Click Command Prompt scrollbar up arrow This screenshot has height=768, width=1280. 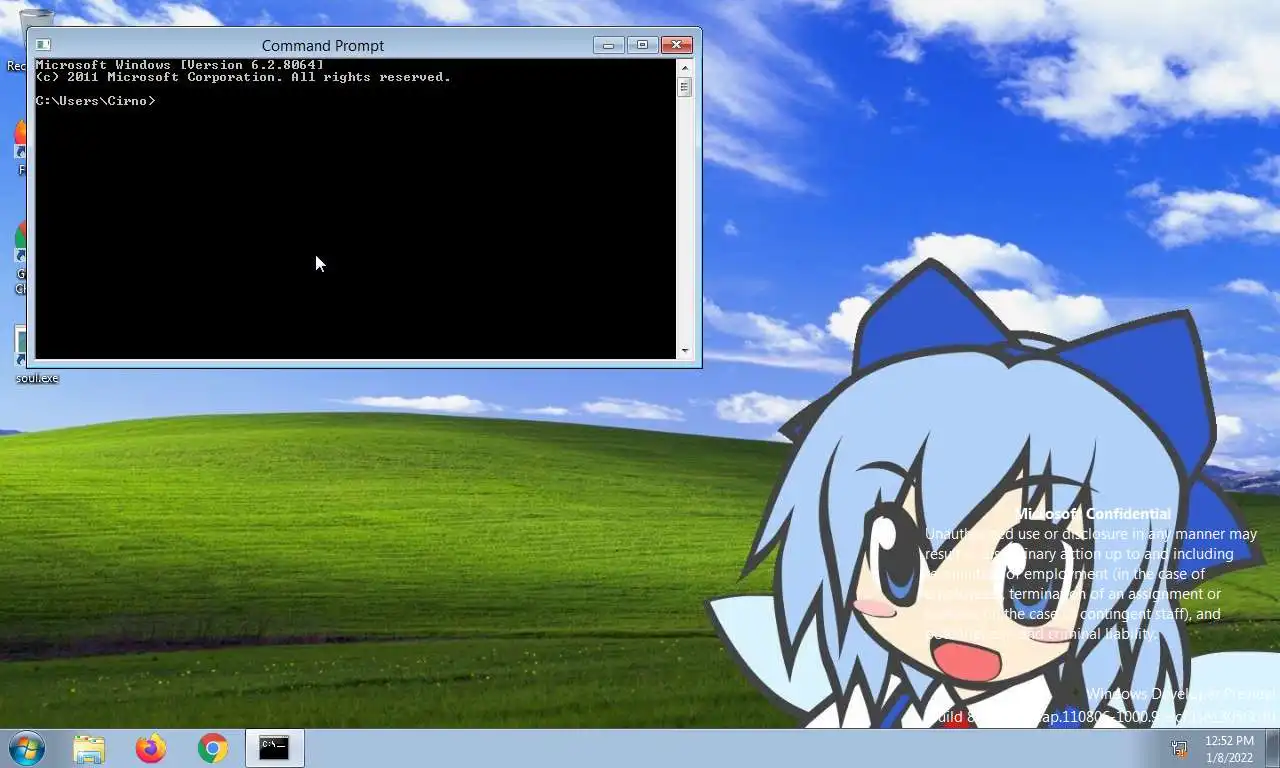point(685,67)
